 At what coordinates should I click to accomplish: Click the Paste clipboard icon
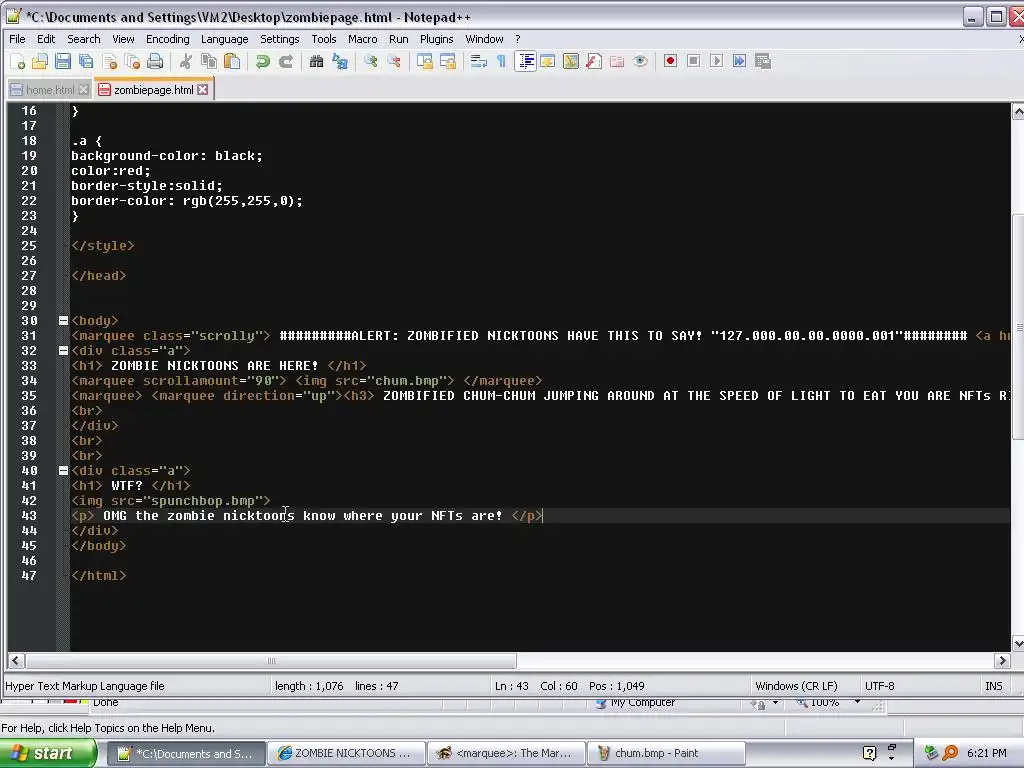pos(232,61)
